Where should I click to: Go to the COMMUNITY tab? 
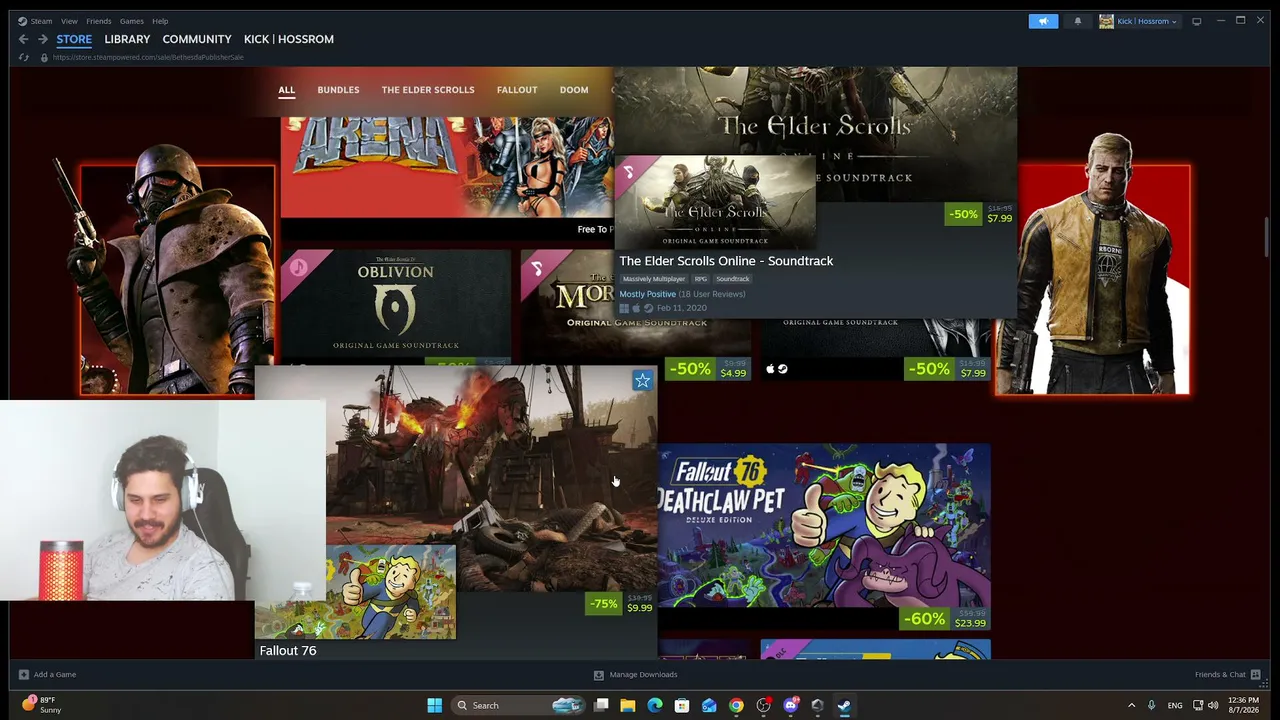pyautogui.click(x=197, y=39)
